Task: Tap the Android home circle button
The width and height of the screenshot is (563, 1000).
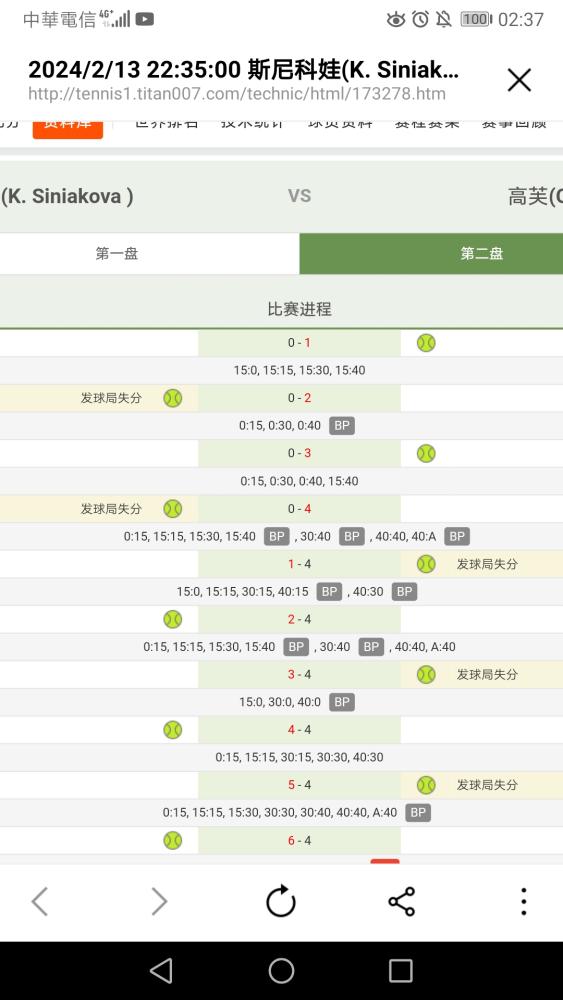Action: (x=281, y=971)
